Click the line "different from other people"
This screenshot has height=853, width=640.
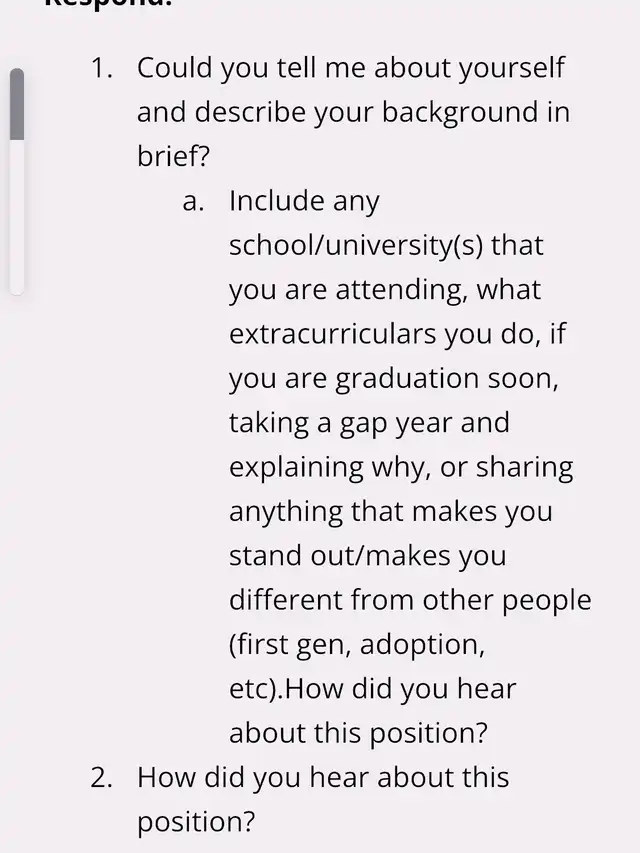410,601
